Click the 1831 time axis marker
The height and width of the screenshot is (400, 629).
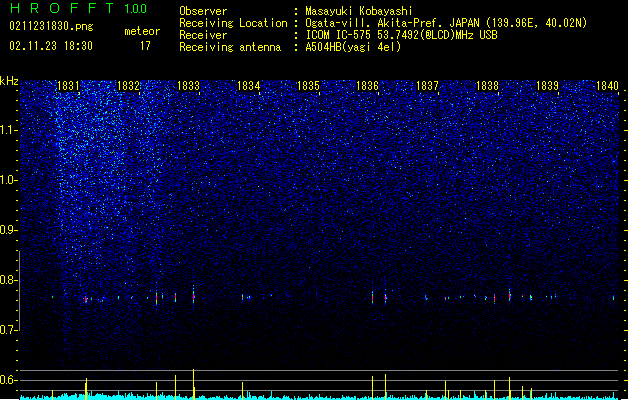click(68, 86)
